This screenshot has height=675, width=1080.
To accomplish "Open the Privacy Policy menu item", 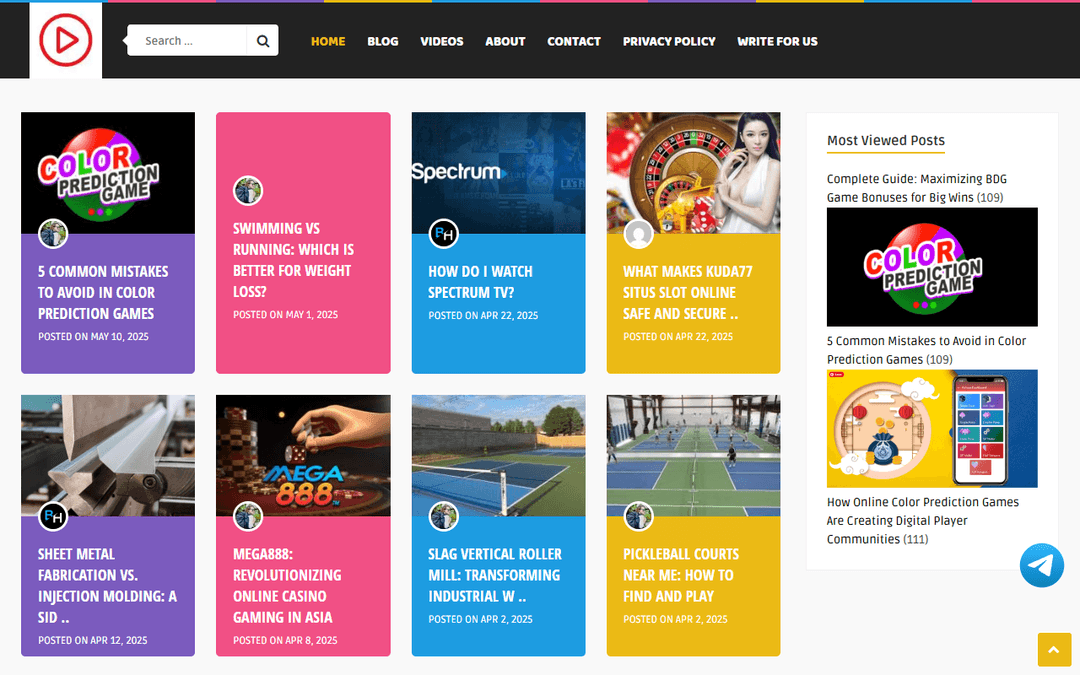I will (x=669, y=41).
